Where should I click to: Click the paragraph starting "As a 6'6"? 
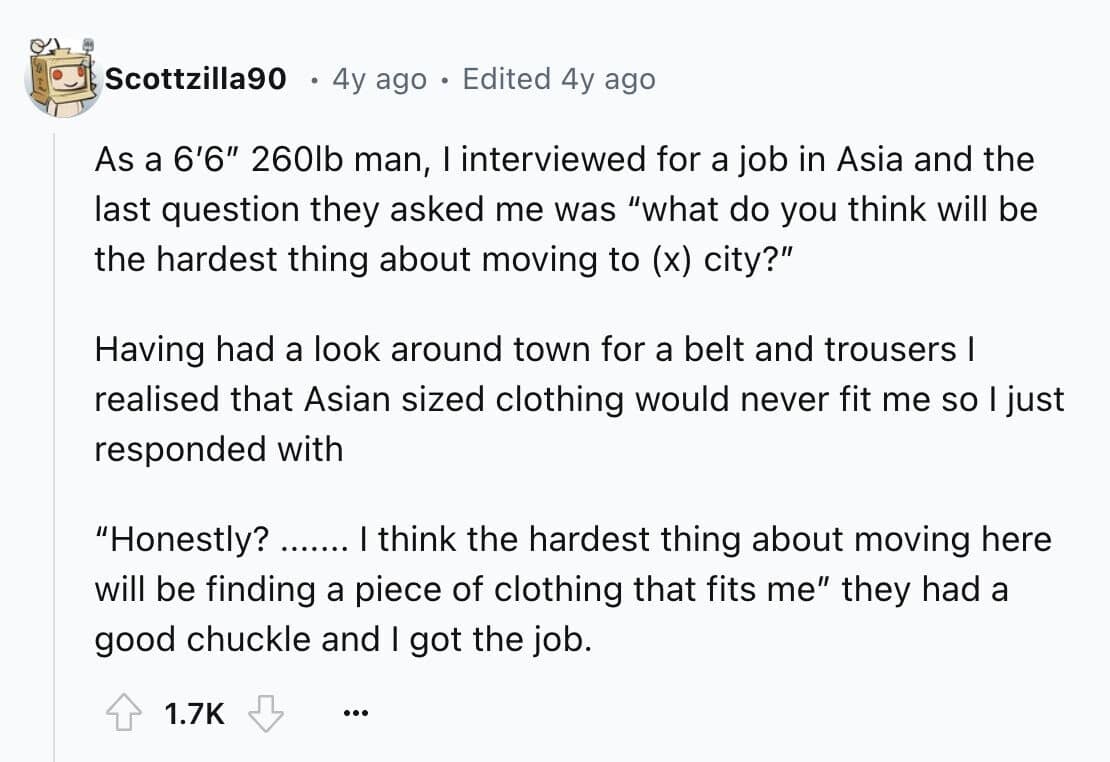click(x=565, y=209)
